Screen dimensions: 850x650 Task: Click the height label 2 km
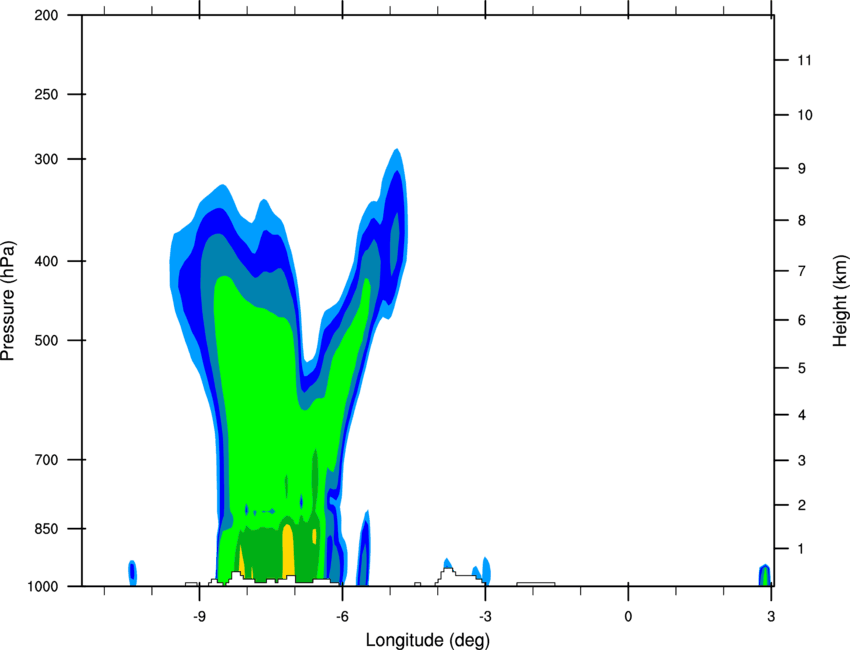pos(802,505)
